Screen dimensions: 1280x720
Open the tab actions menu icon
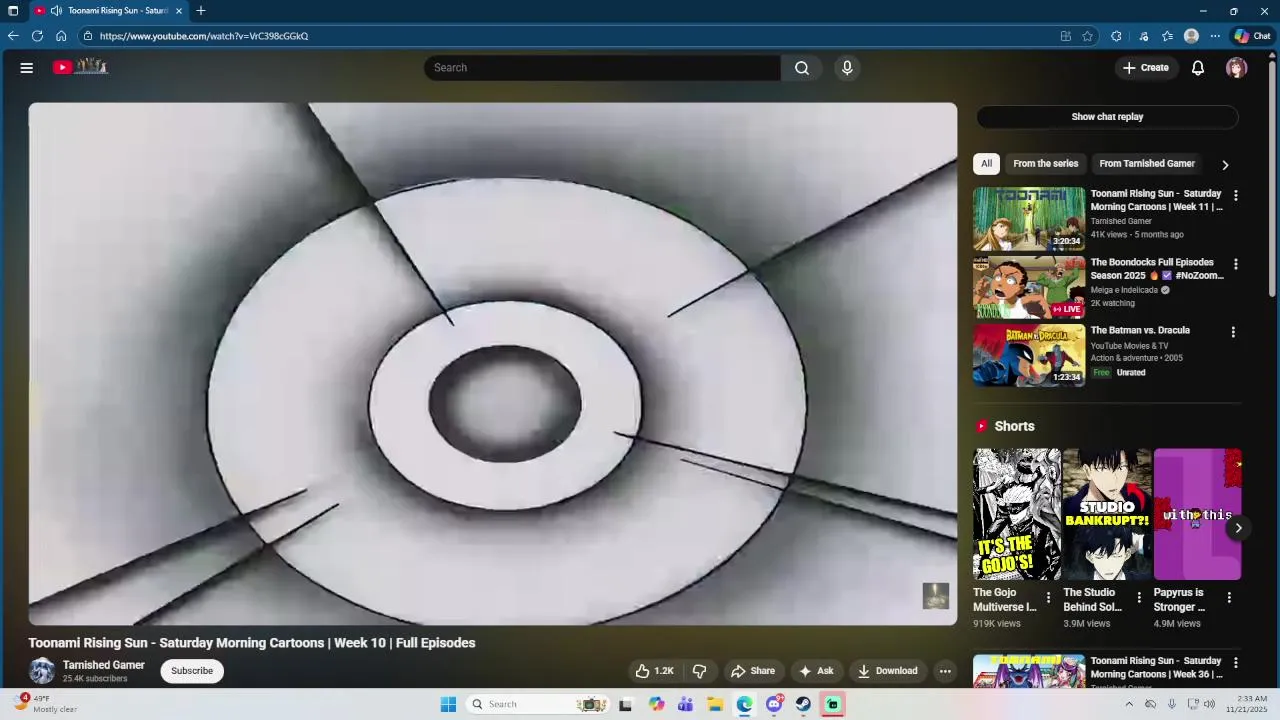pyautogui.click(x=13, y=11)
